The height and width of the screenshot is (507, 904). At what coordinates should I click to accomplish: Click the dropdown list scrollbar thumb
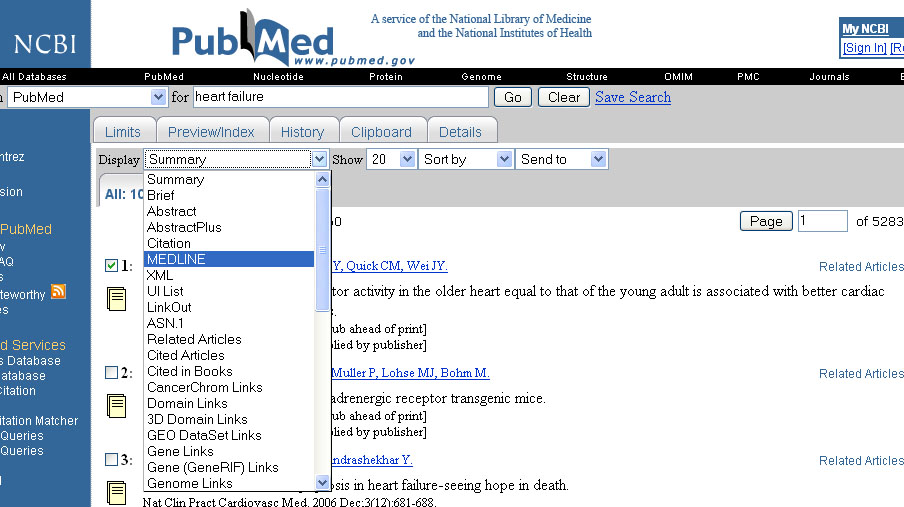tap(322, 249)
